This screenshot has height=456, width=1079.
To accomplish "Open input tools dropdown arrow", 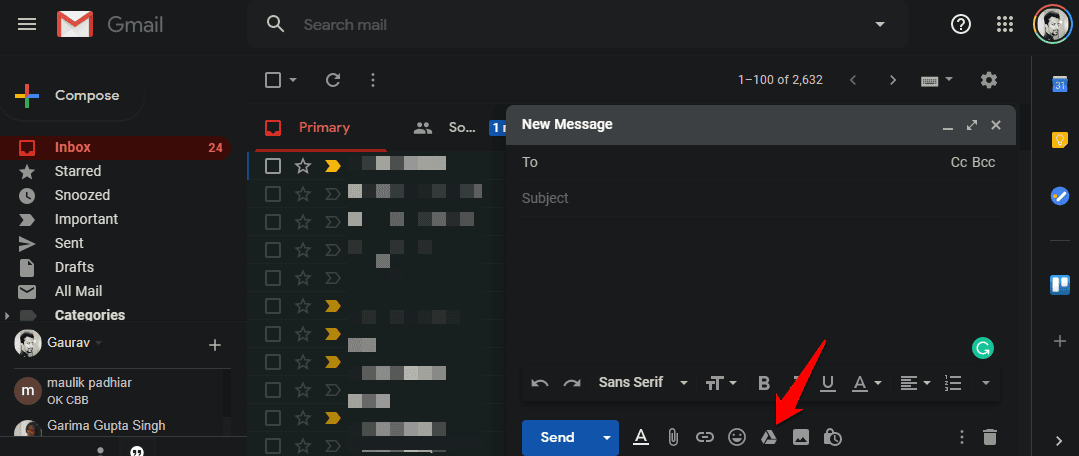I will pyautogui.click(x=950, y=79).
